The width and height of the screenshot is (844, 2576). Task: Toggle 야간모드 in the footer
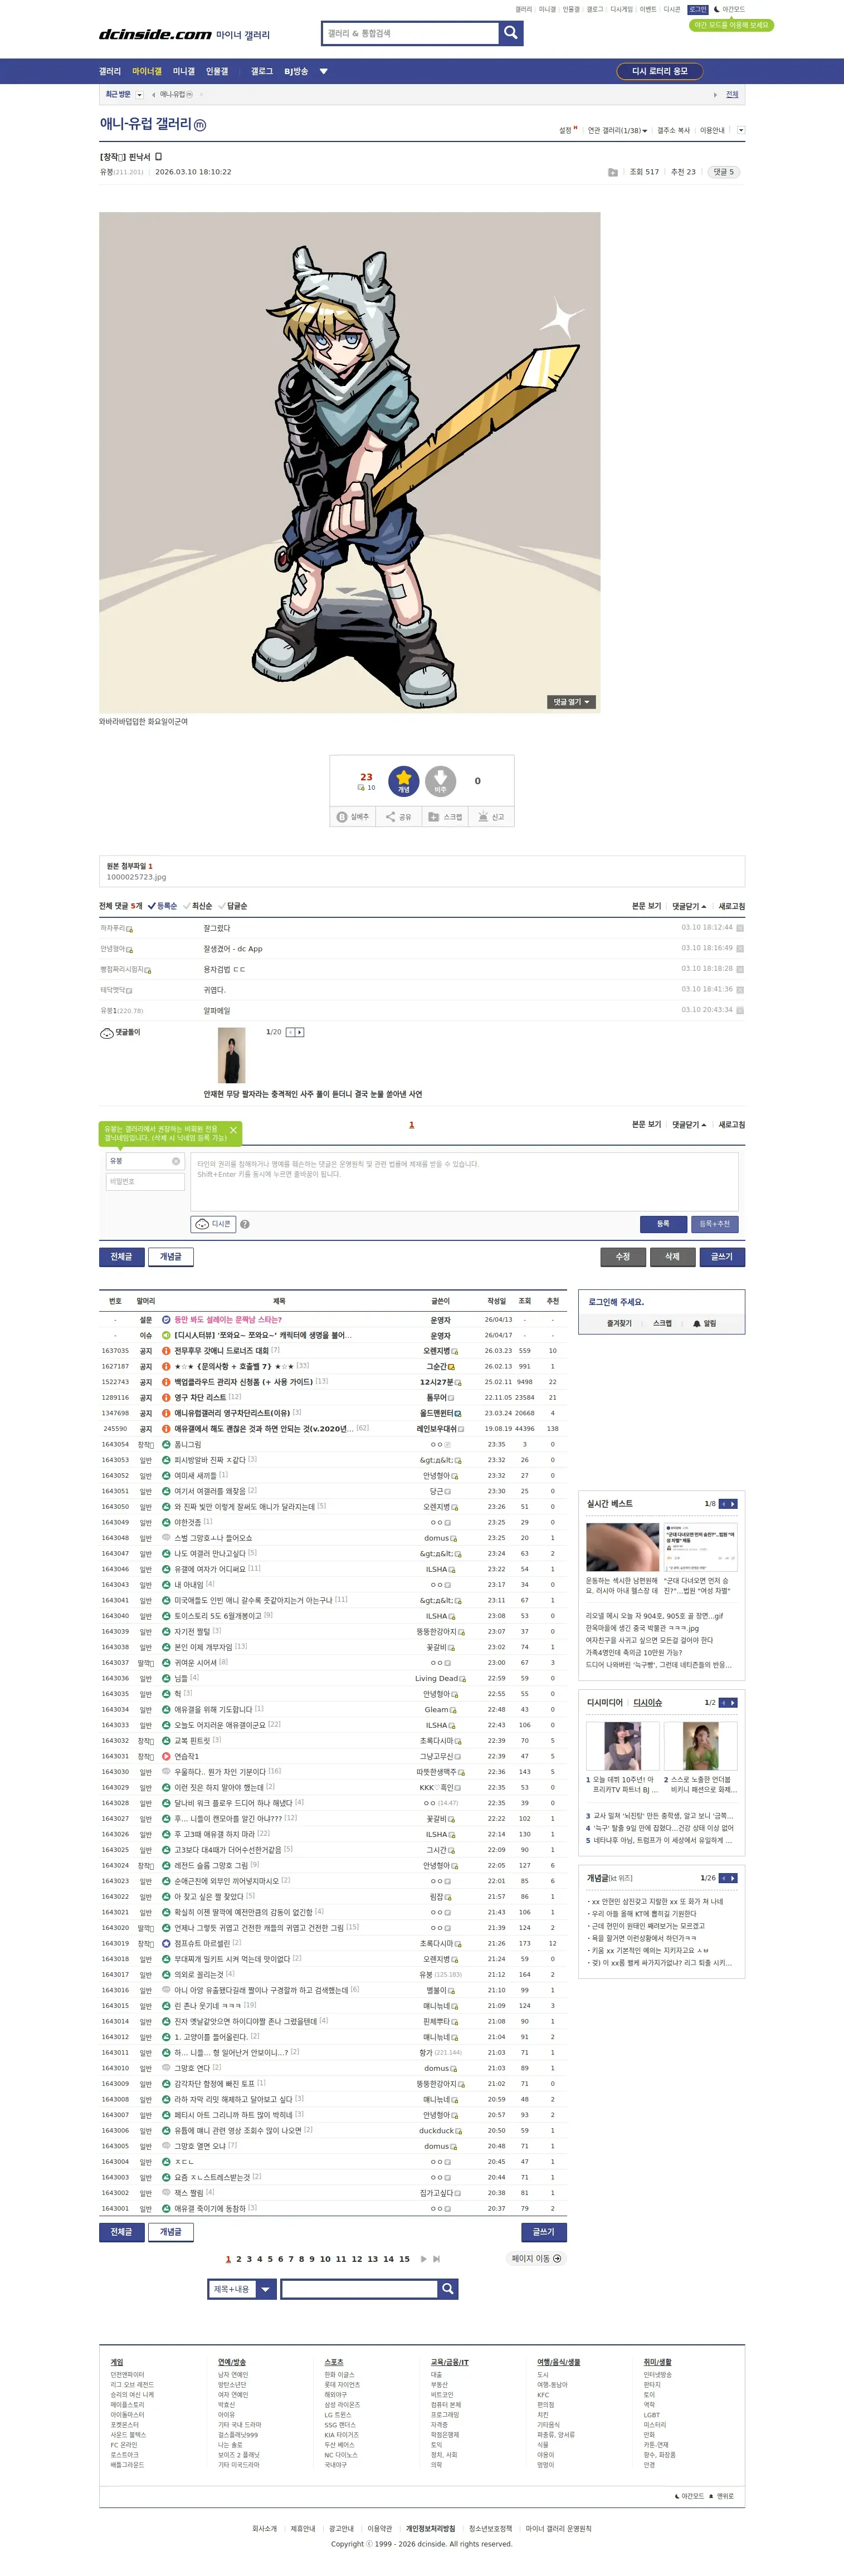(x=689, y=2496)
